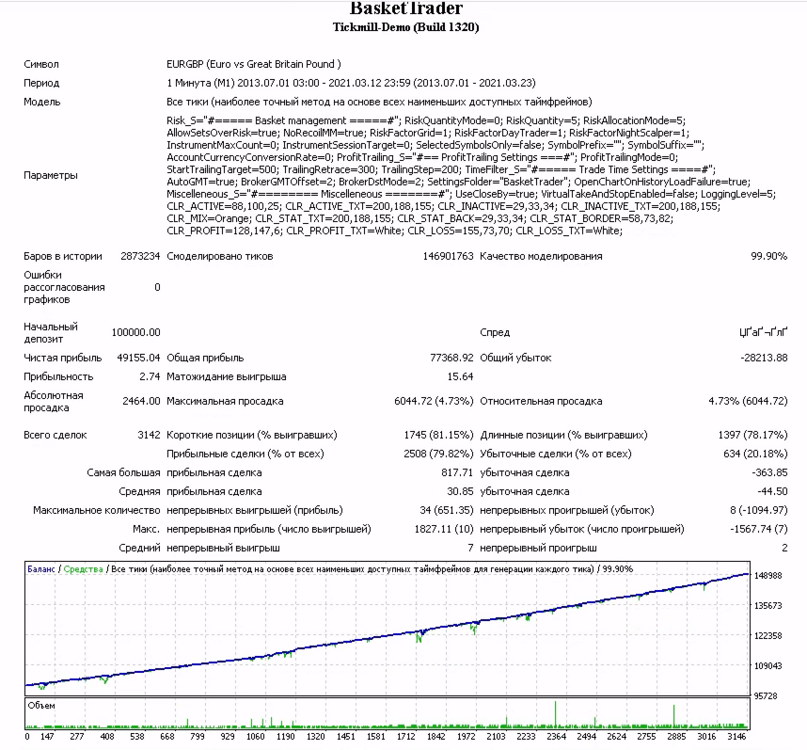Click the loss trades value '634 (20.18%)'

(x=756, y=454)
